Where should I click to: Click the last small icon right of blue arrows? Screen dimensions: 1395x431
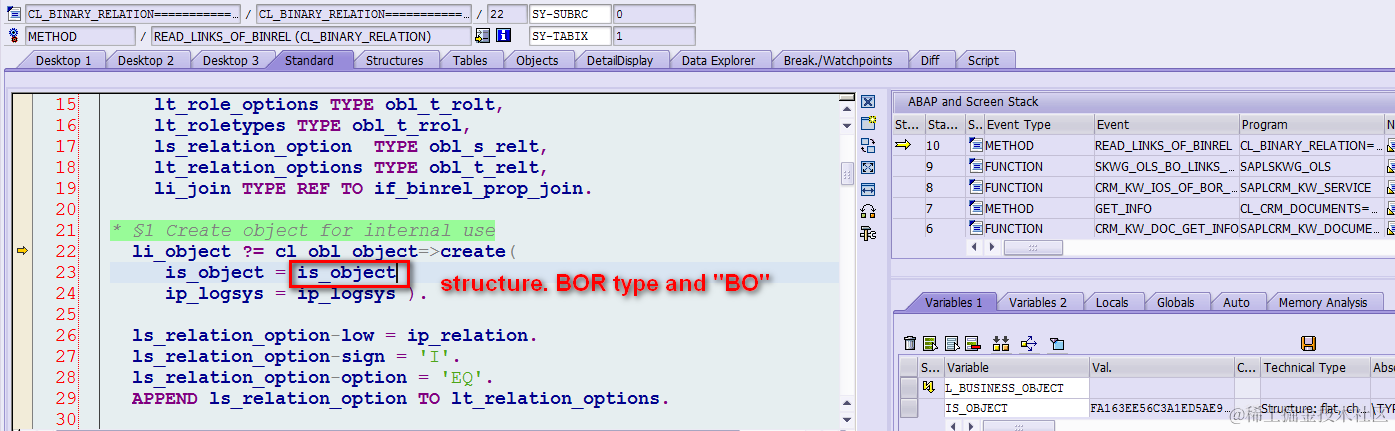[1056, 344]
